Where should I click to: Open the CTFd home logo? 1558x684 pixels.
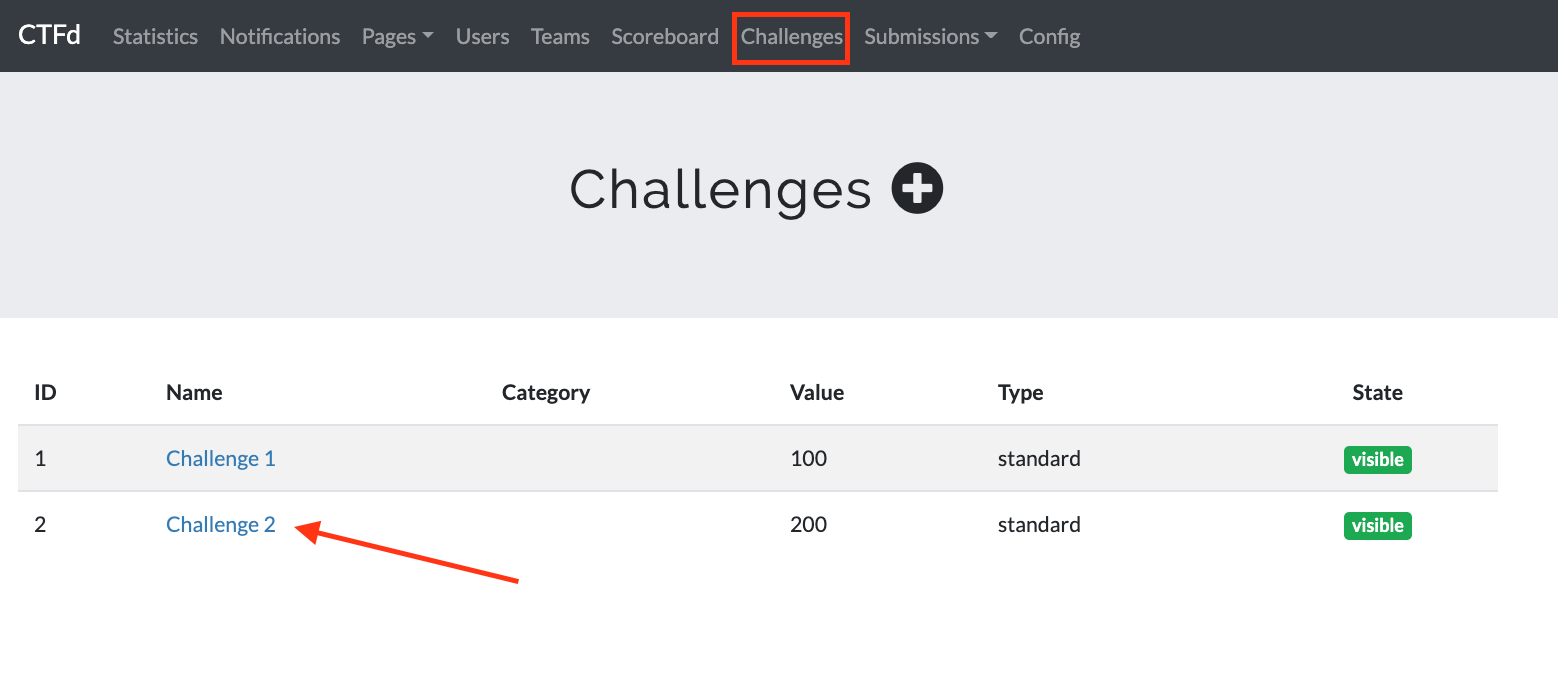tap(49, 36)
